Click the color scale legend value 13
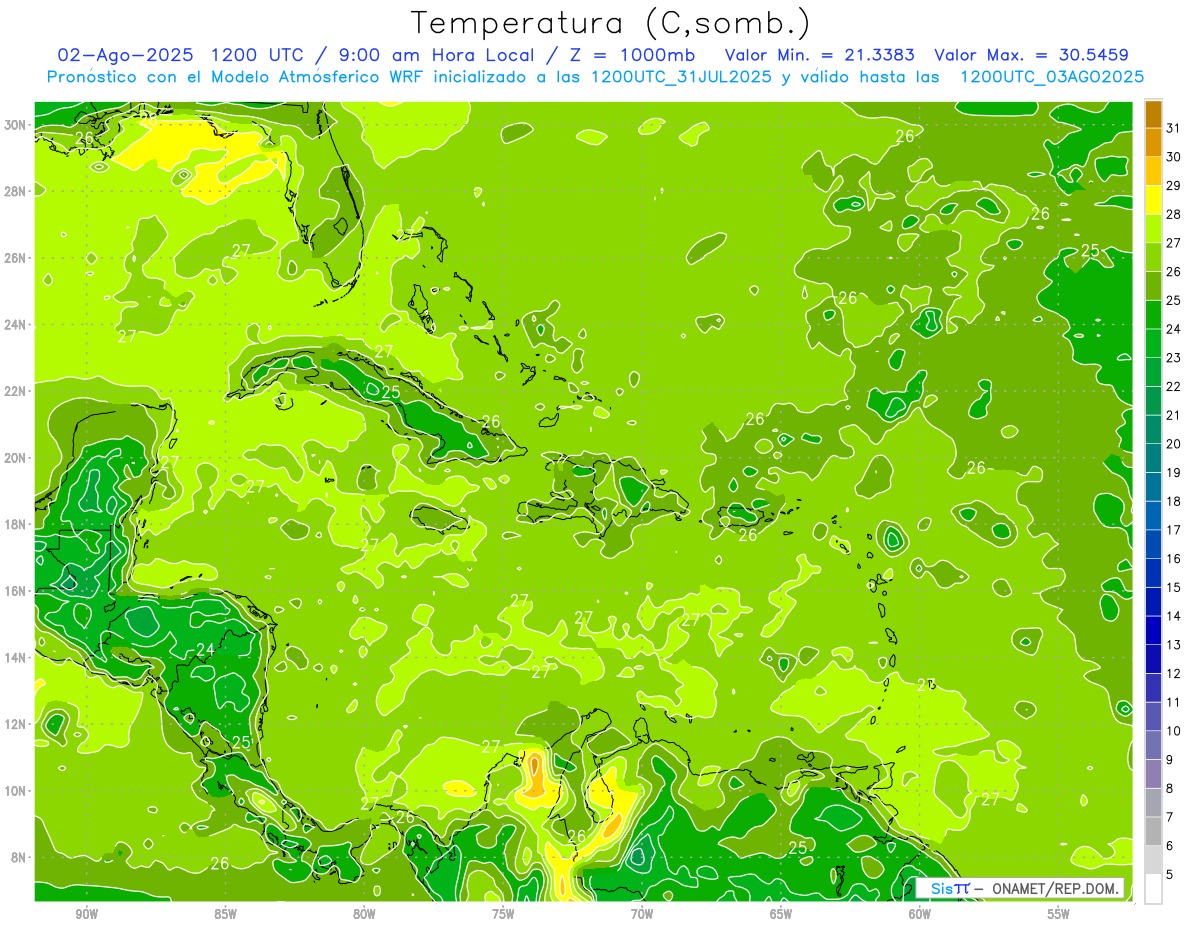 pos(1174,645)
